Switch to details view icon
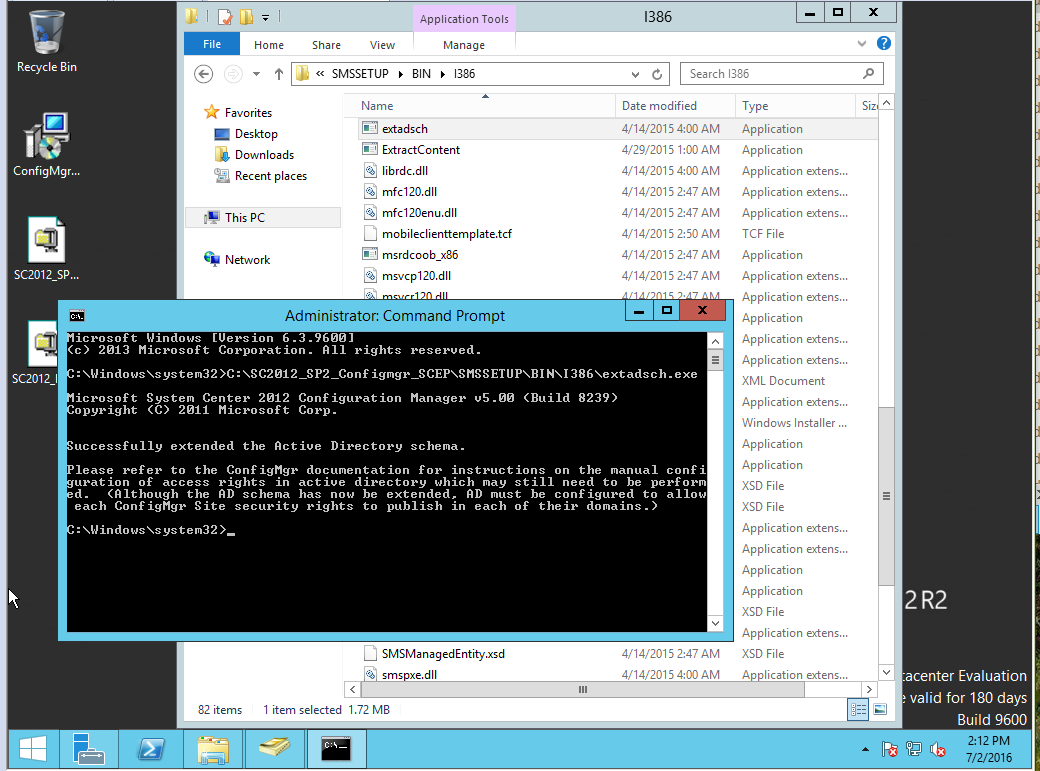This screenshot has height=771, width=1040. tap(858, 709)
